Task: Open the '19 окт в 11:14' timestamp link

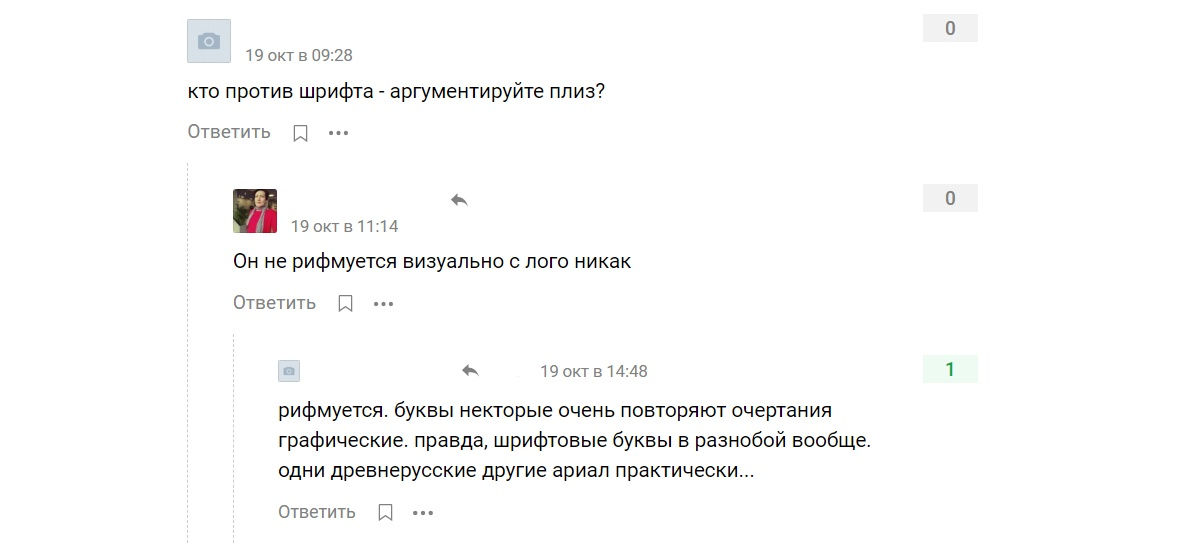Action: tap(344, 226)
